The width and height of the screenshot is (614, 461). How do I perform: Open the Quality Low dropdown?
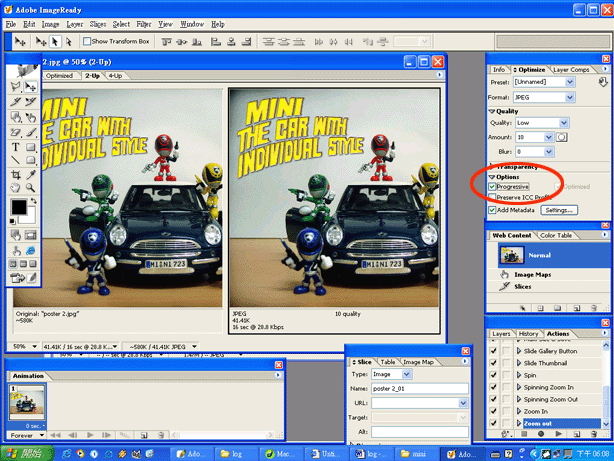pos(563,123)
